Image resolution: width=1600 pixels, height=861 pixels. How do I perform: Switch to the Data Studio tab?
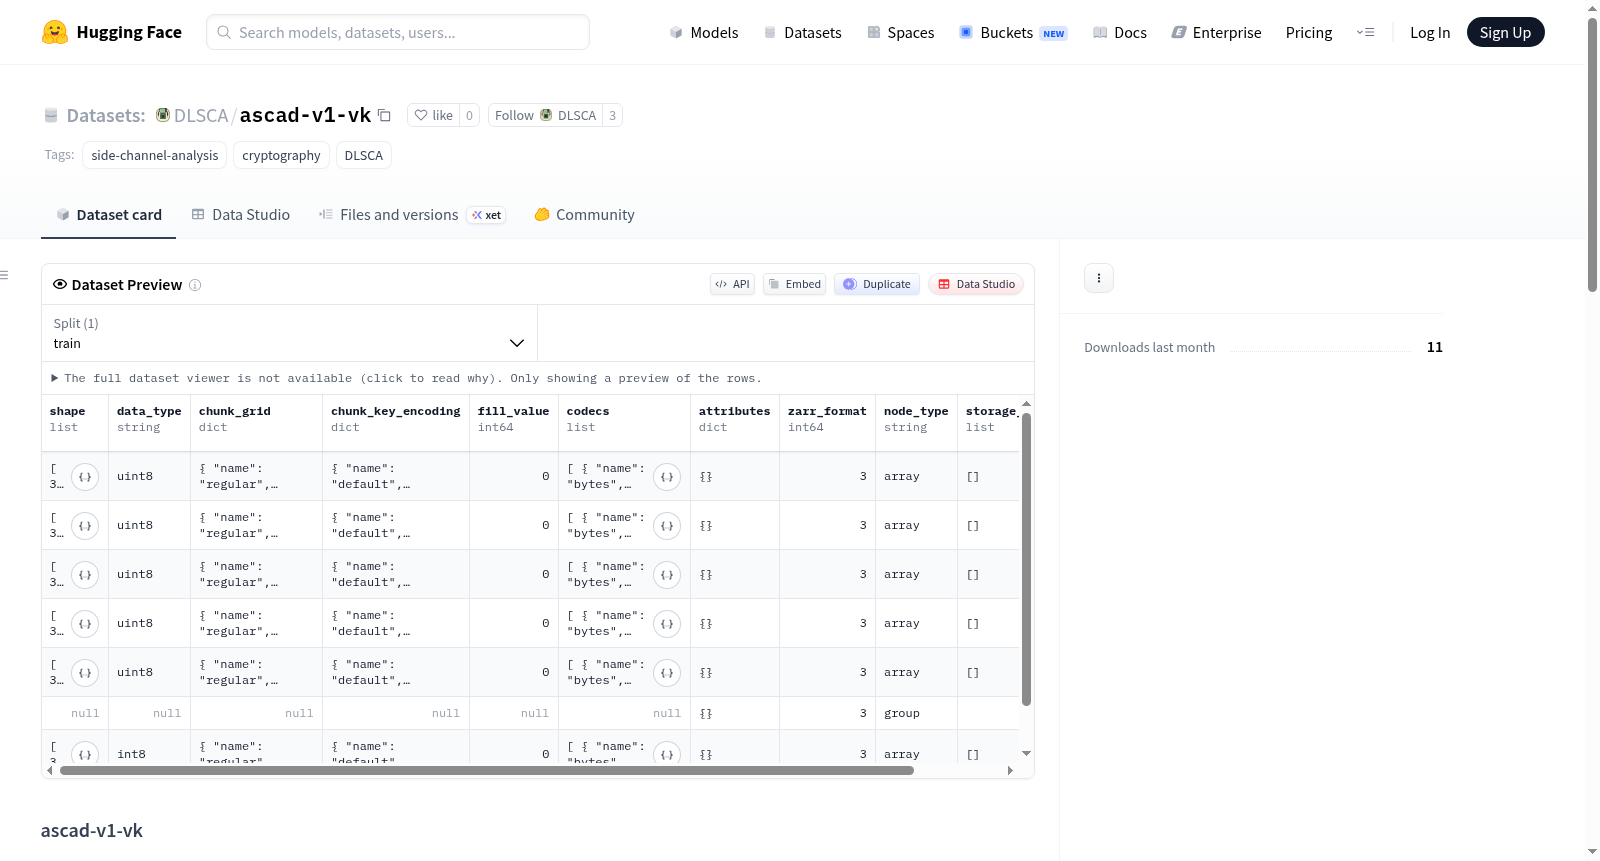(241, 214)
